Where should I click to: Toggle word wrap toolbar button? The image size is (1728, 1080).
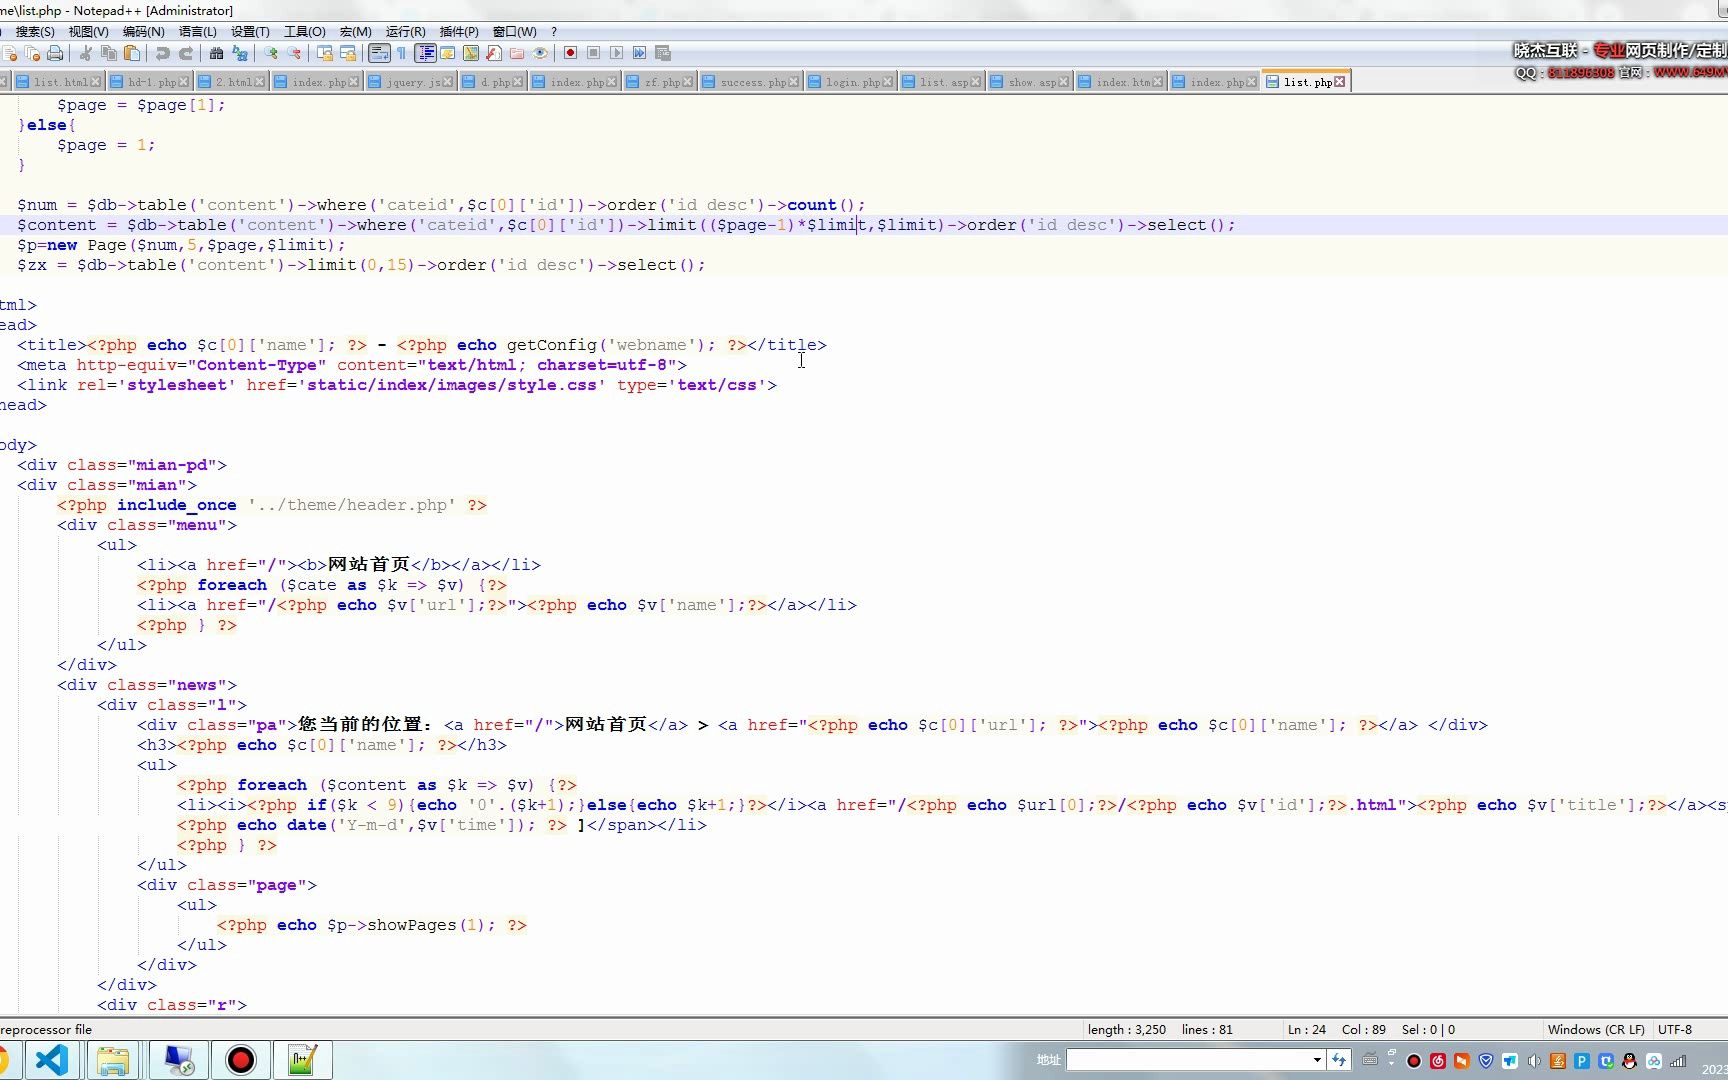click(x=379, y=53)
